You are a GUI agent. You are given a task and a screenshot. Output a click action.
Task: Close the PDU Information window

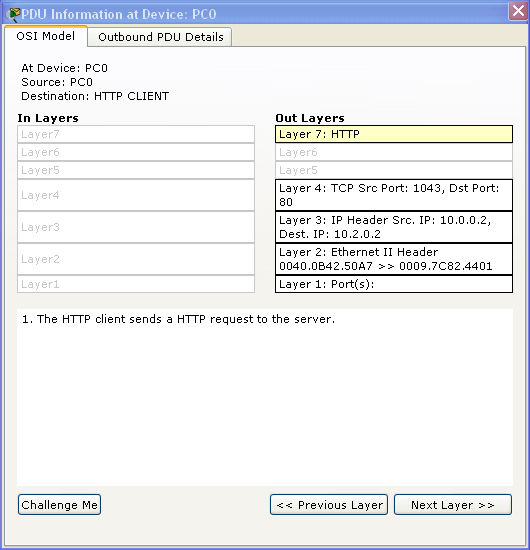coord(518,11)
